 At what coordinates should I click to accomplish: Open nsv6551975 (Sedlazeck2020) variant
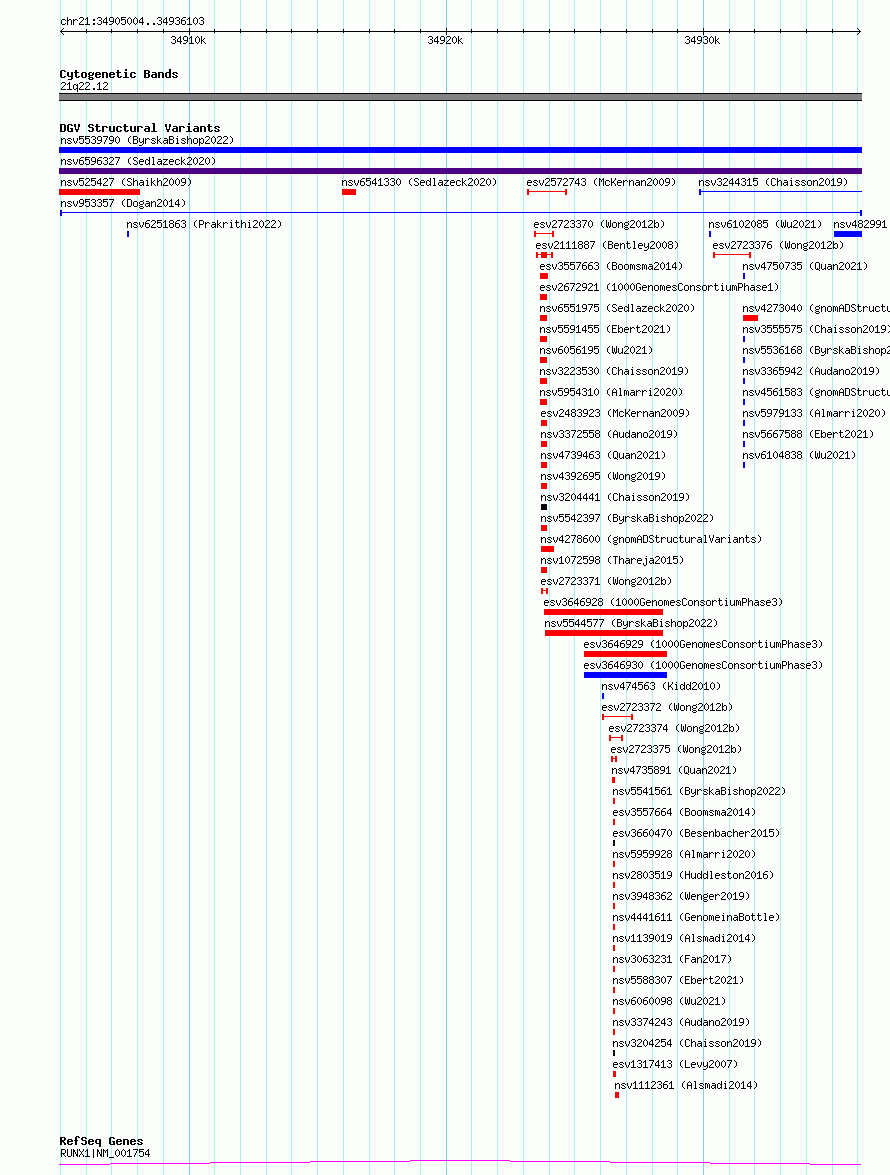click(617, 308)
